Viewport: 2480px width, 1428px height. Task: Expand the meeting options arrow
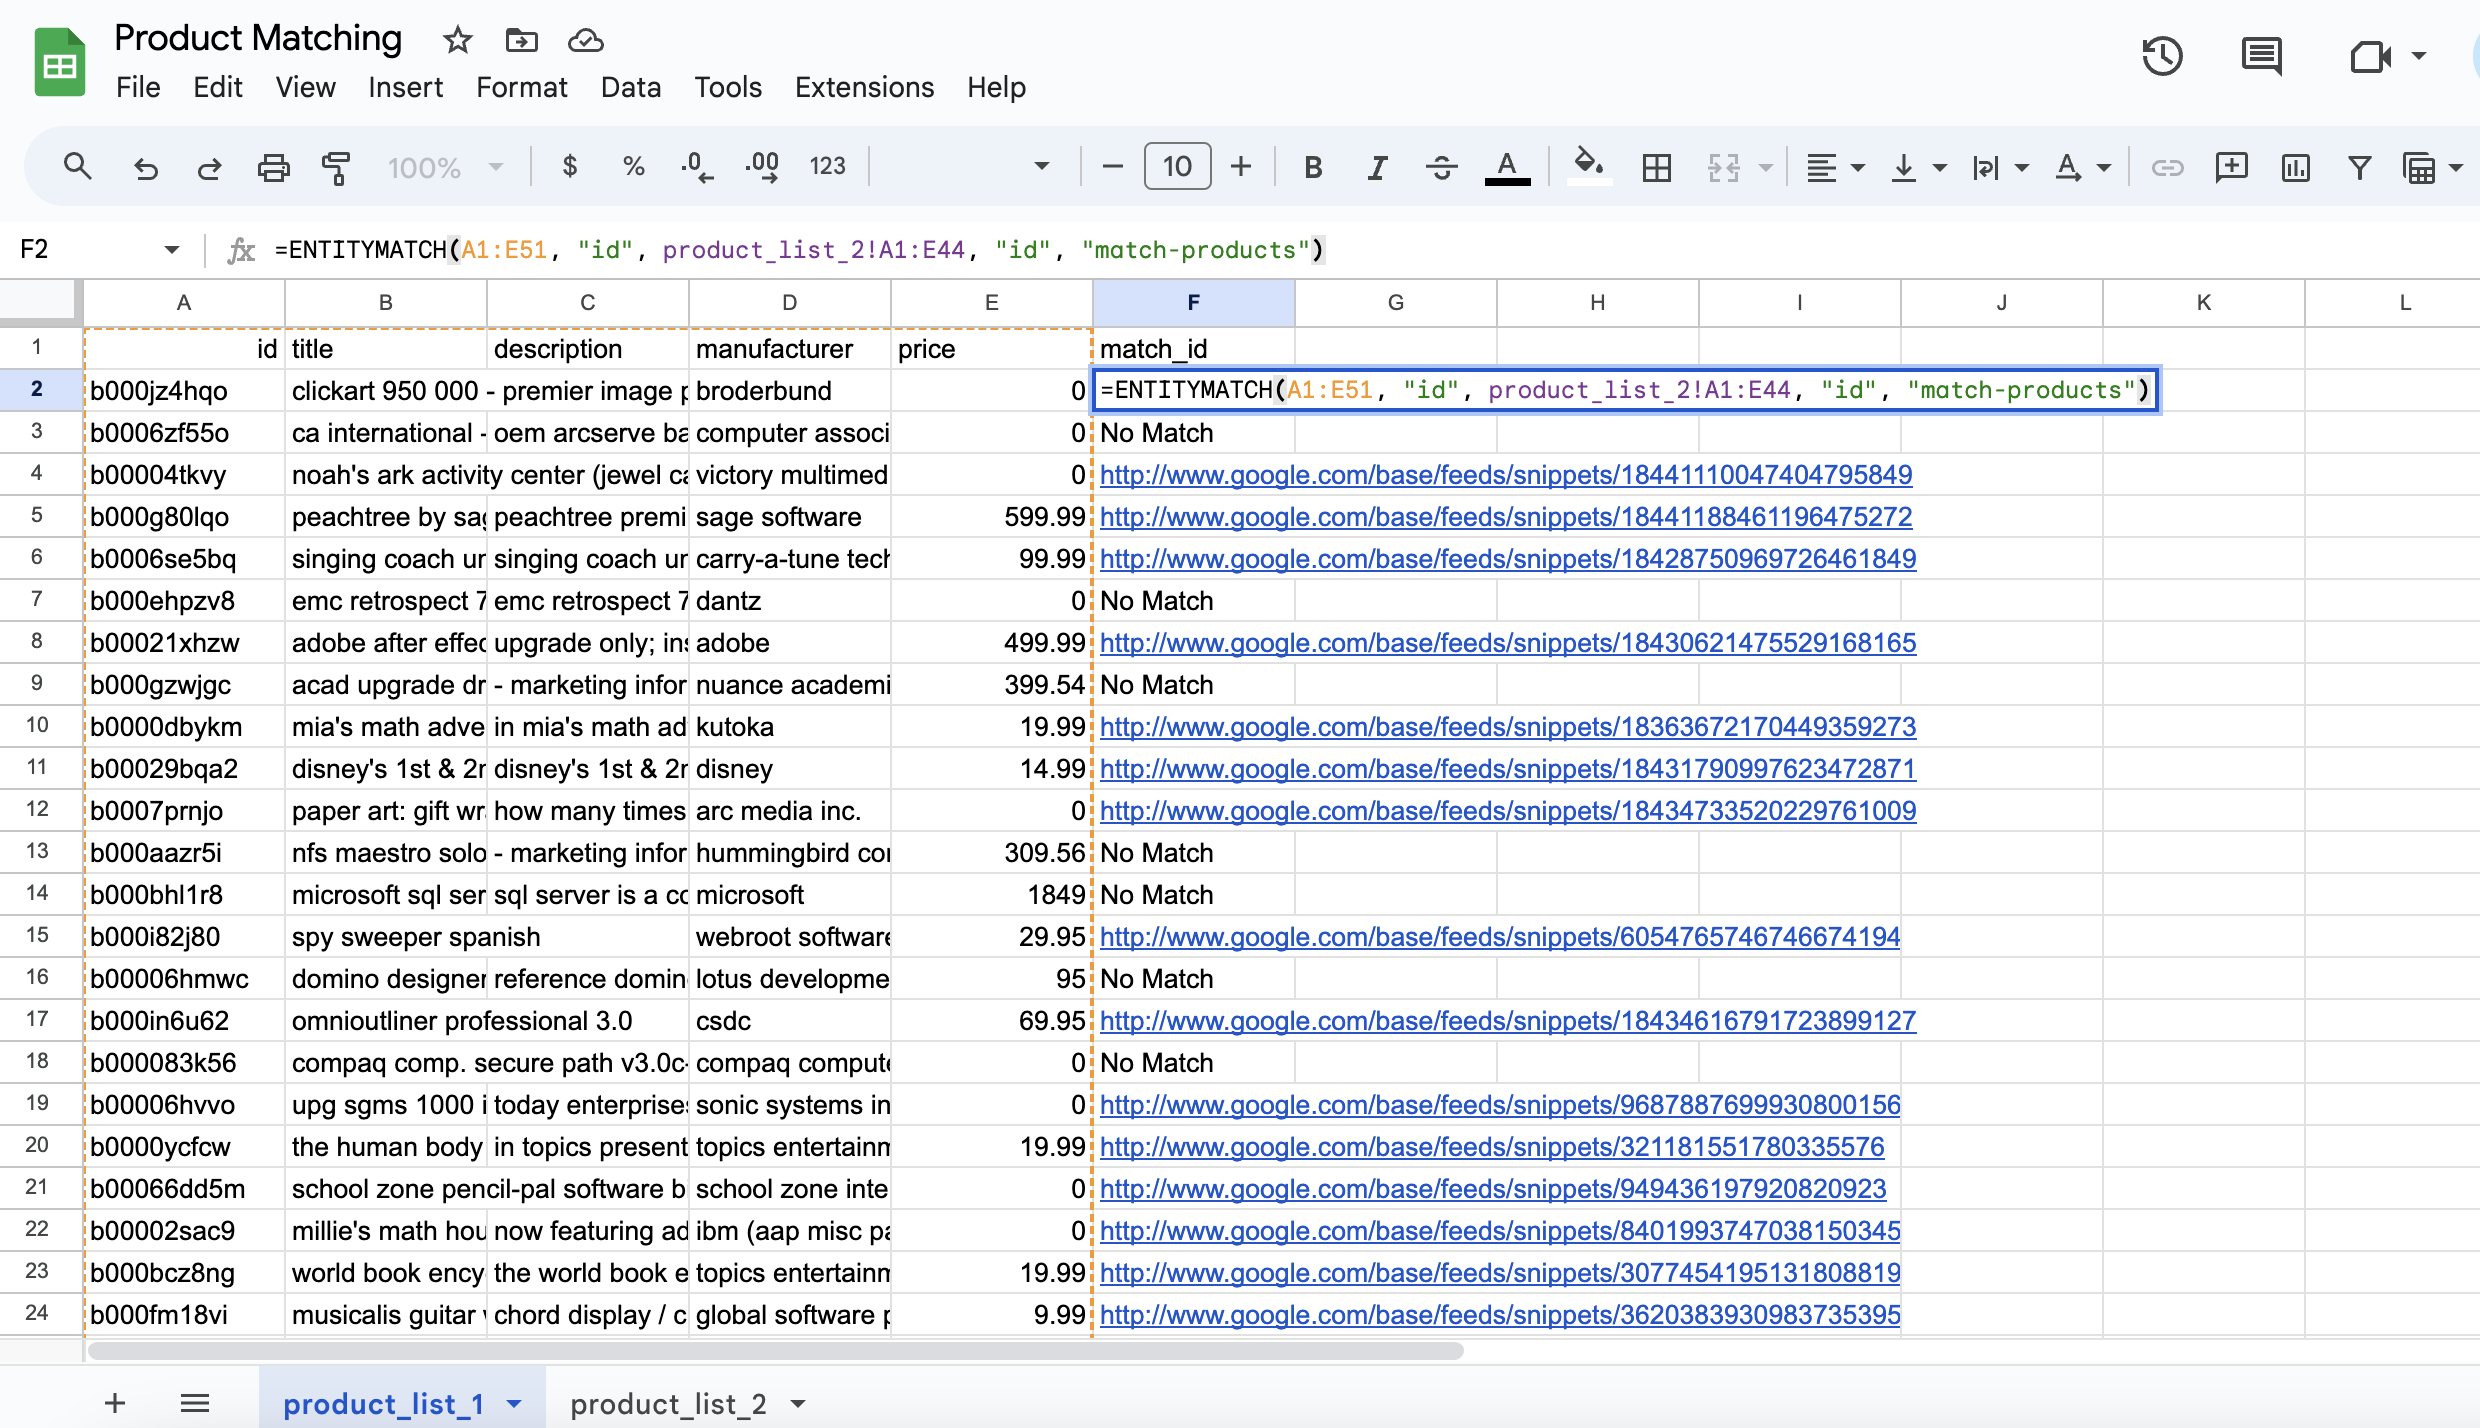pyautogui.click(x=2418, y=56)
